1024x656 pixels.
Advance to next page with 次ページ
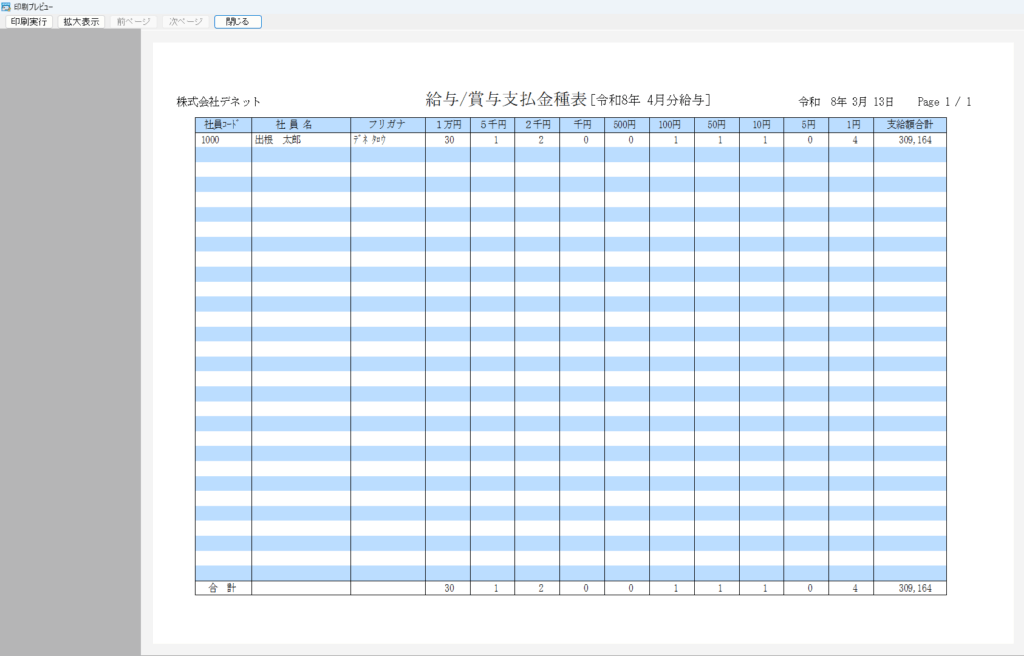click(186, 21)
